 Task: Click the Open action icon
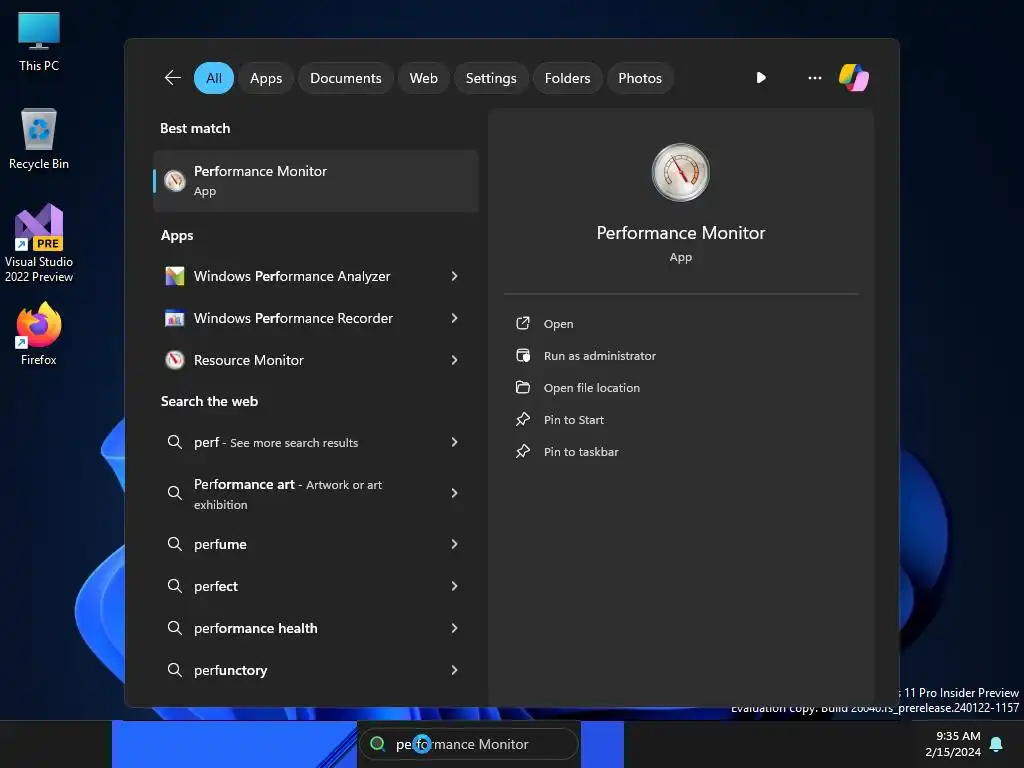pos(522,323)
